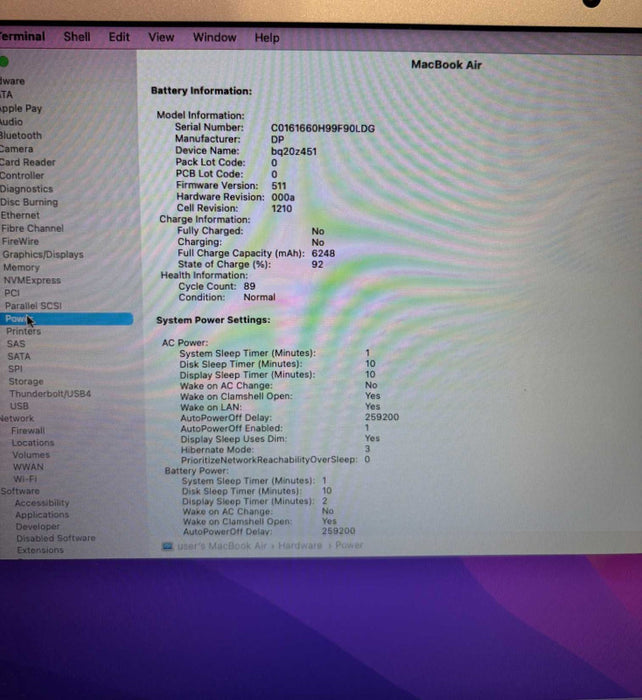The width and height of the screenshot is (642, 700).
Task: Select Disabled Software in the sidebar
Action: (x=56, y=538)
